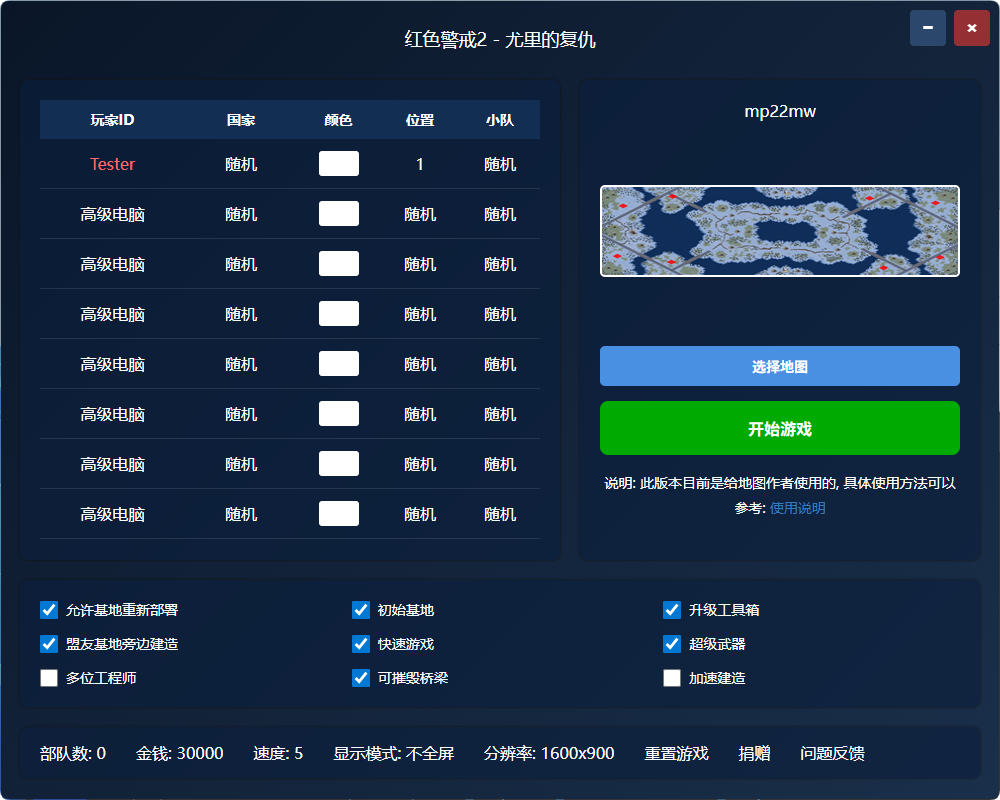The width and height of the screenshot is (1000, 800).
Task: Toggle 初始基地 checkbox
Action: pyautogui.click(x=361, y=610)
